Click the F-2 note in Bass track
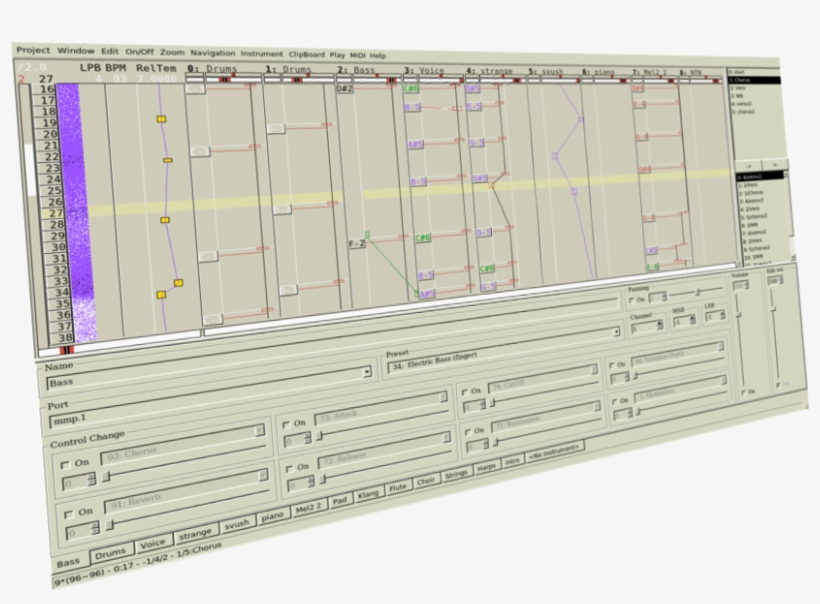 pos(357,244)
